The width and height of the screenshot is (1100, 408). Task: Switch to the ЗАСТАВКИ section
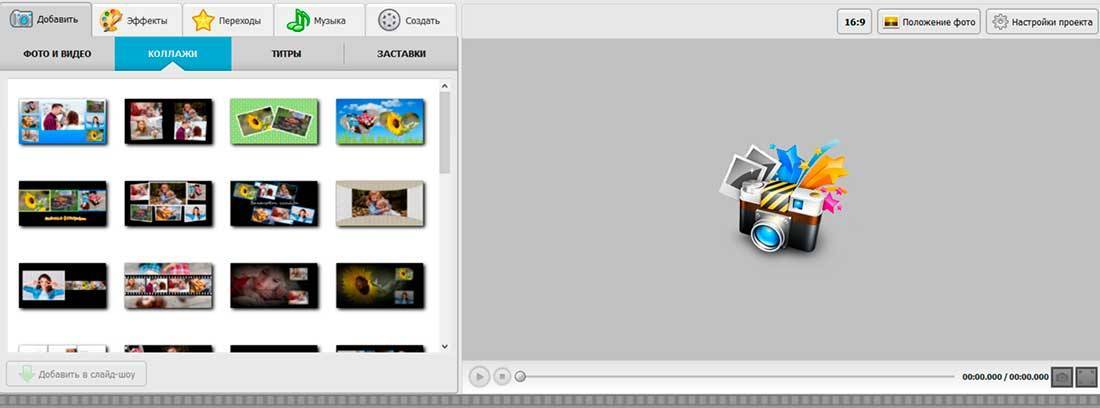401,54
